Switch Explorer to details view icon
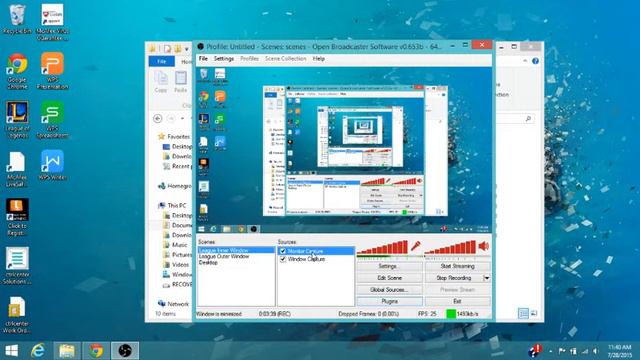 pyautogui.click(x=523, y=313)
